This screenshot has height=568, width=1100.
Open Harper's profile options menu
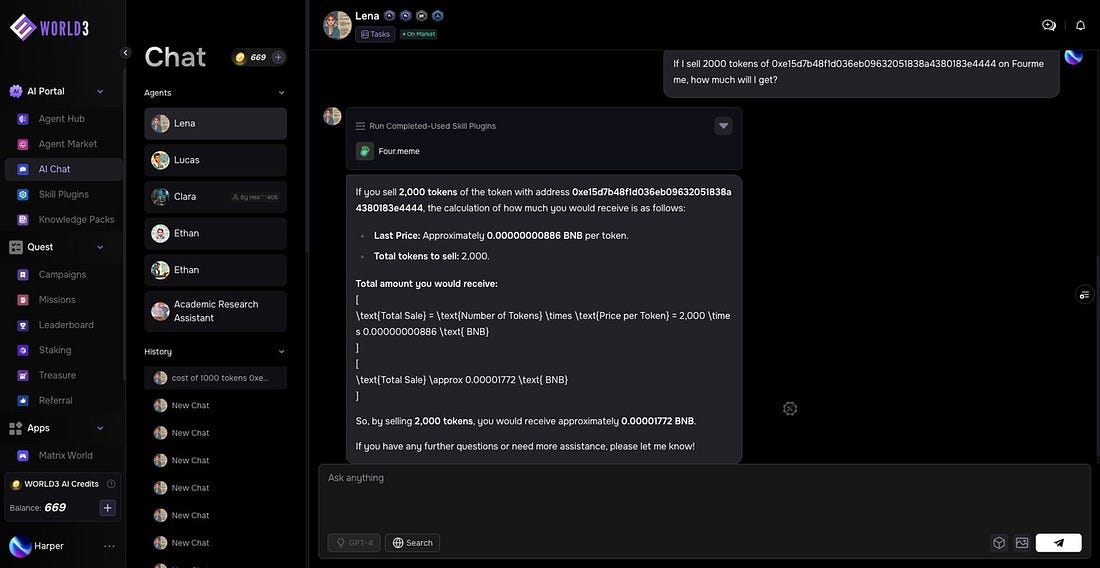coord(109,546)
